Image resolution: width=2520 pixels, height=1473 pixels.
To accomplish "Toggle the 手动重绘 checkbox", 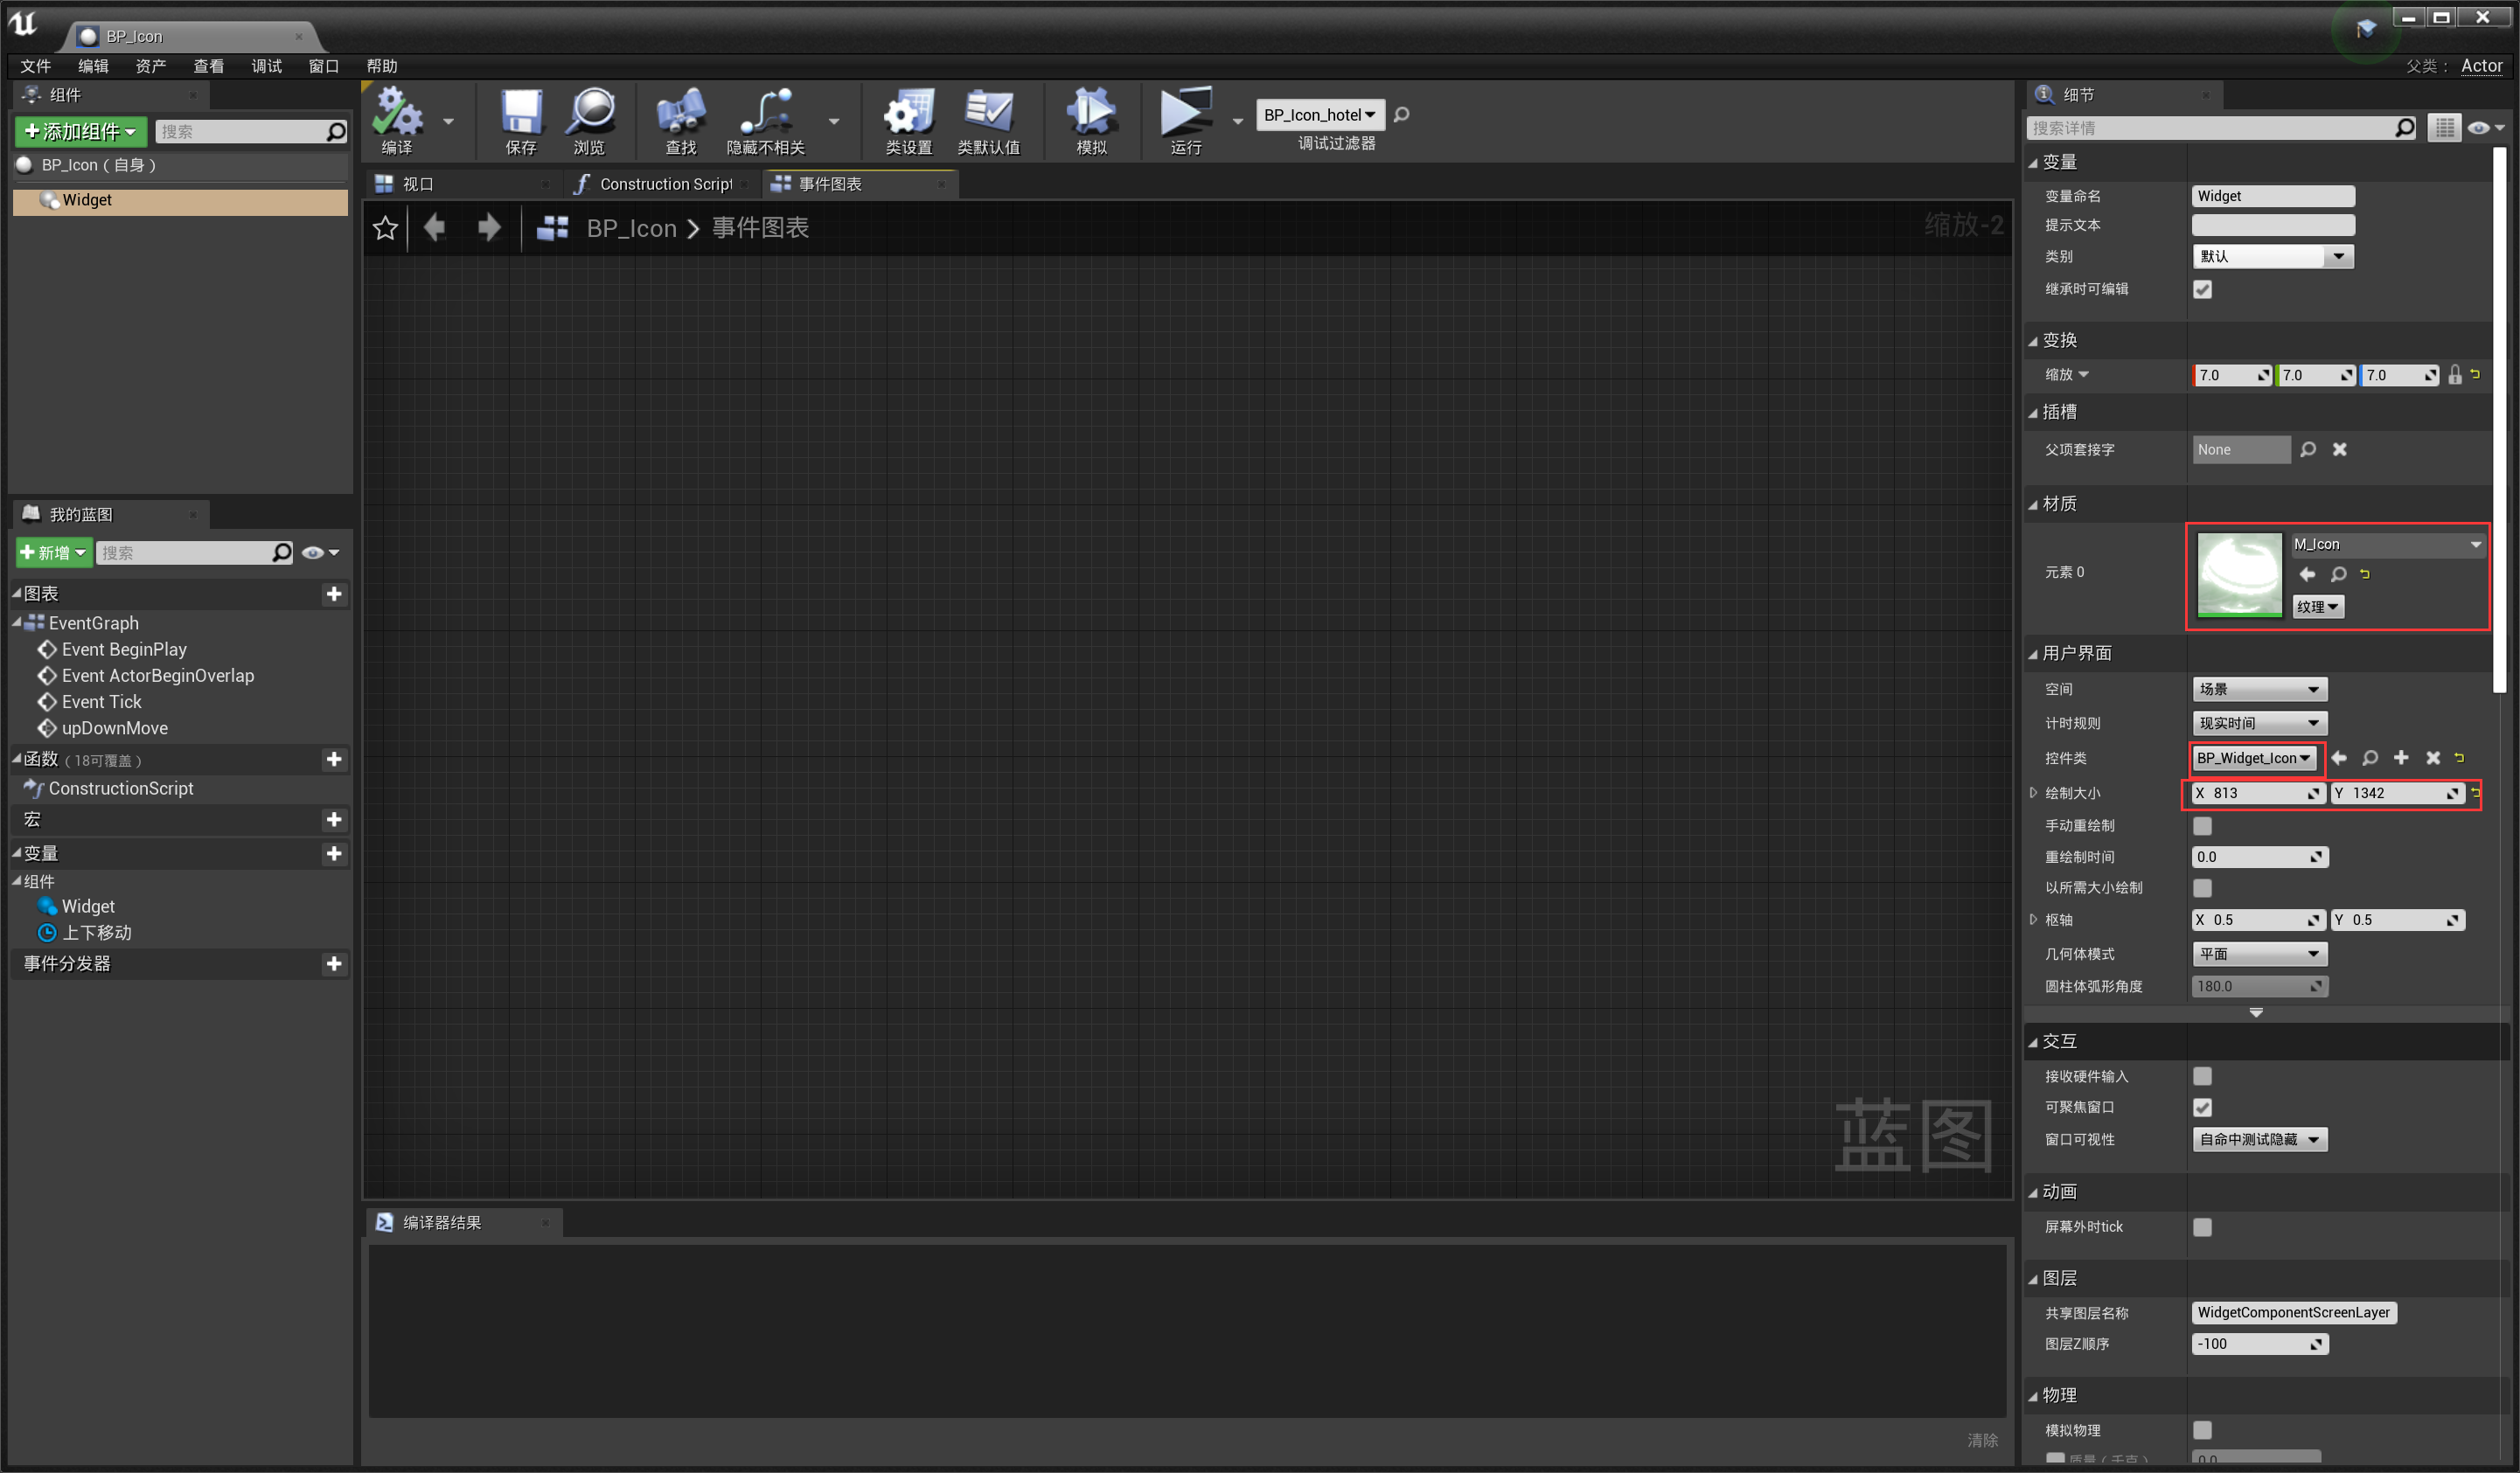I will tap(2203, 825).
